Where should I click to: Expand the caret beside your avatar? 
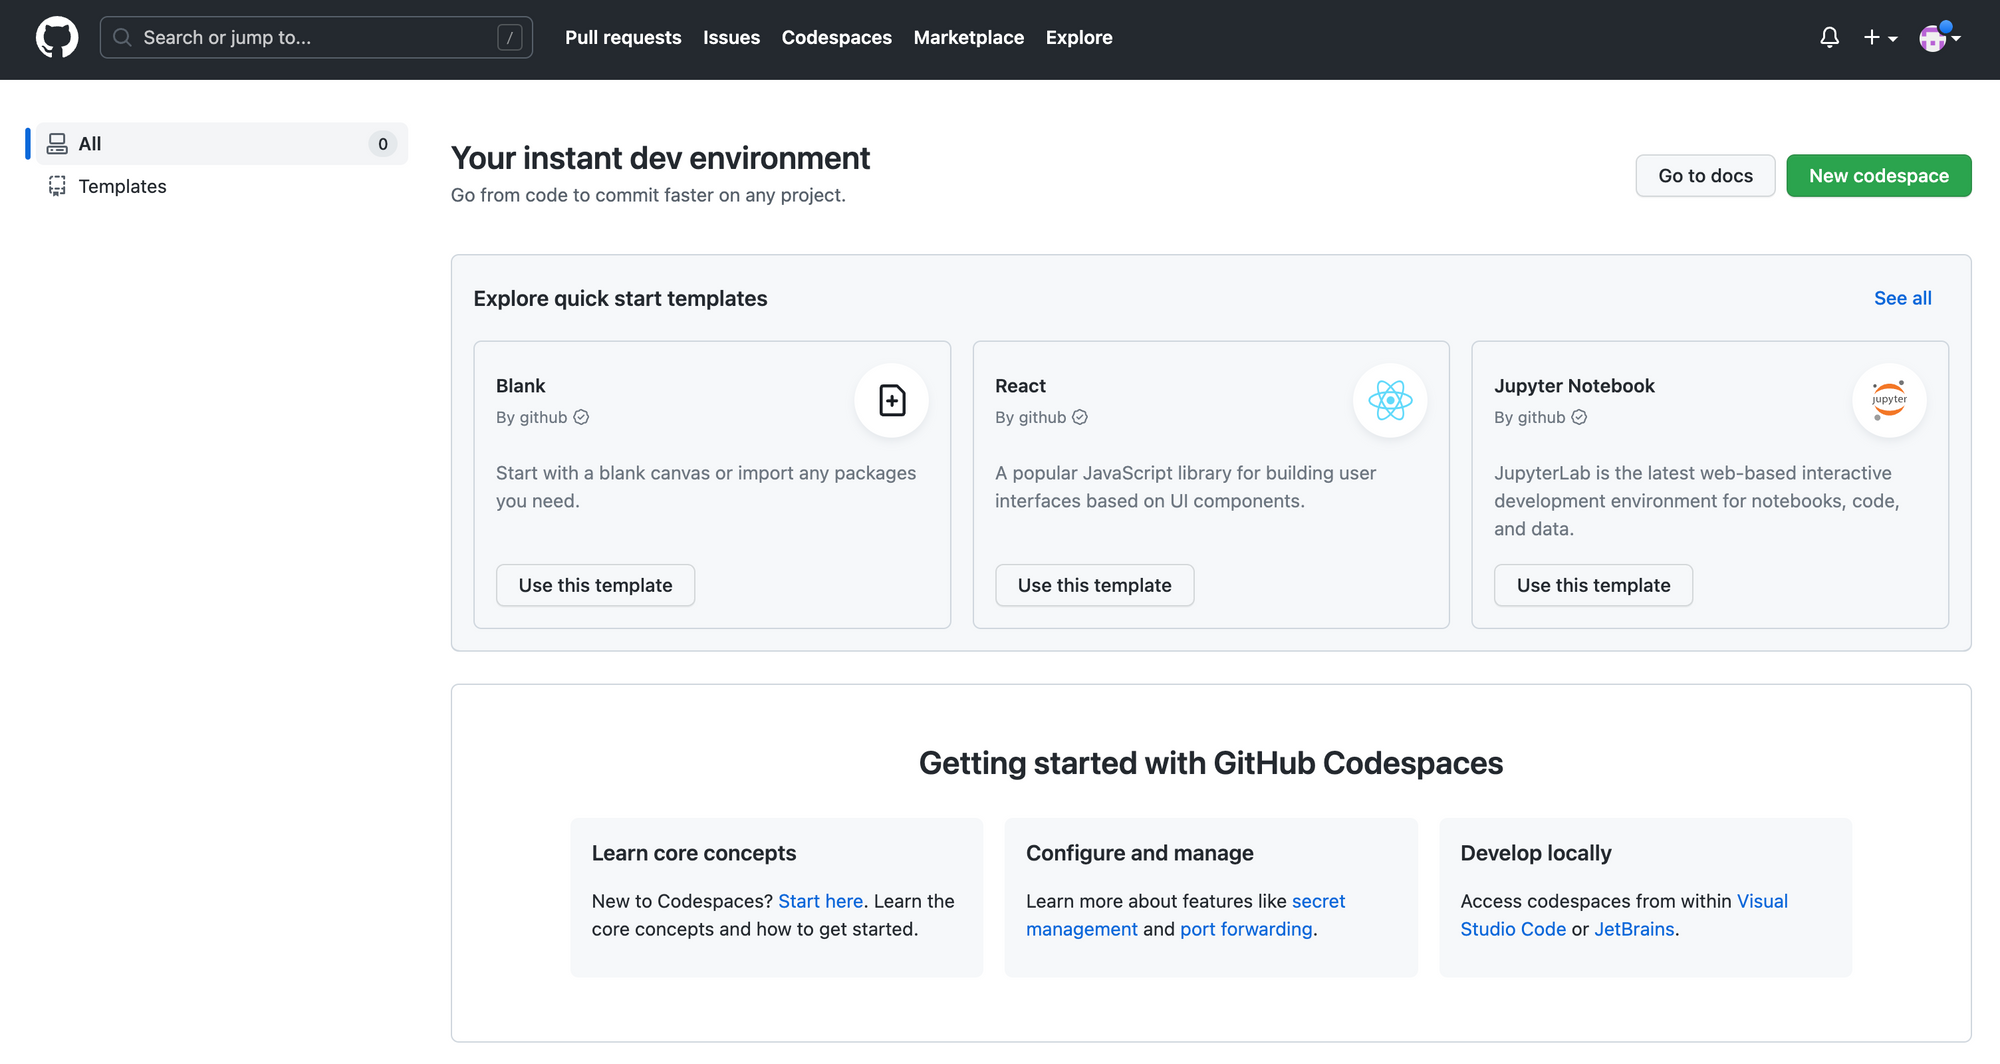click(x=1957, y=38)
